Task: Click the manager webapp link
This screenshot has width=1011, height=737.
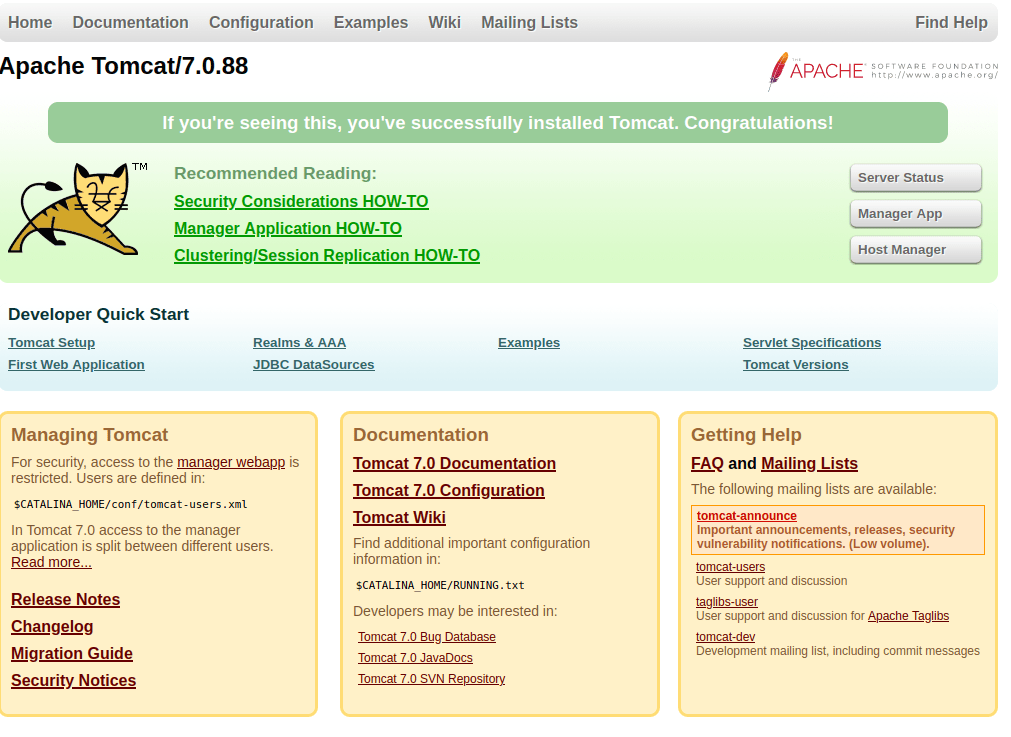Action: 231,462
